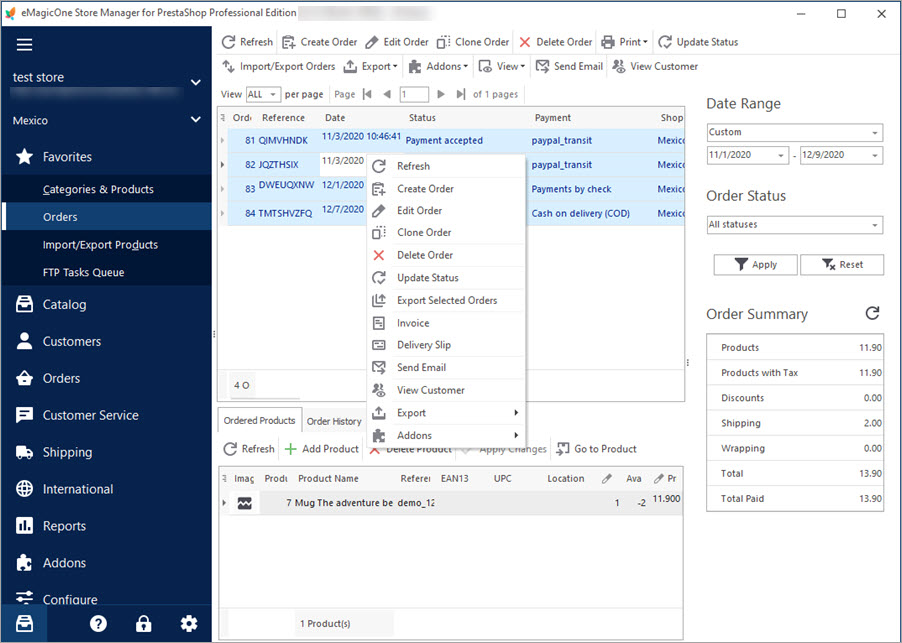Open the Custom date range dropdown
The height and width of the screenshot is (643, 902).
tap(794, 132)
